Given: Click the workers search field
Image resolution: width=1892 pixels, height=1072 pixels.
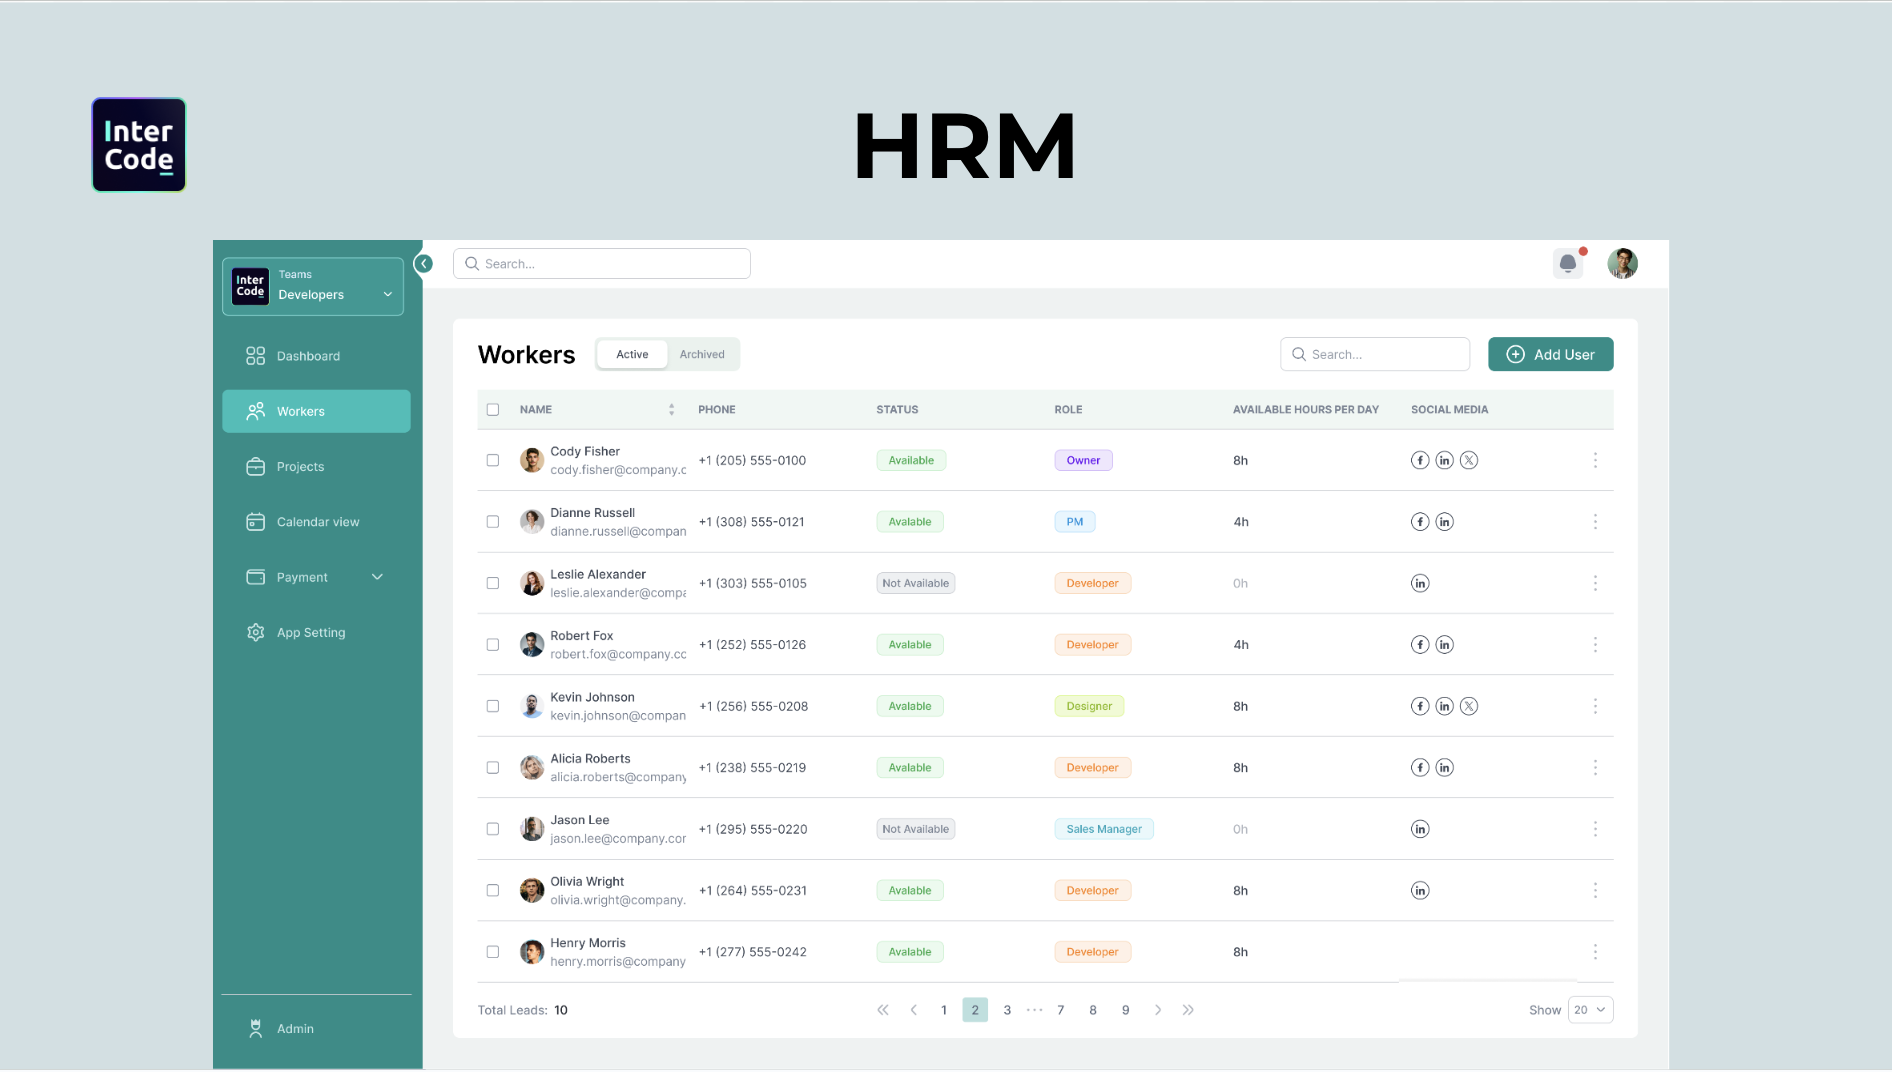Looking at the screenshot, I should (1374, 353).
